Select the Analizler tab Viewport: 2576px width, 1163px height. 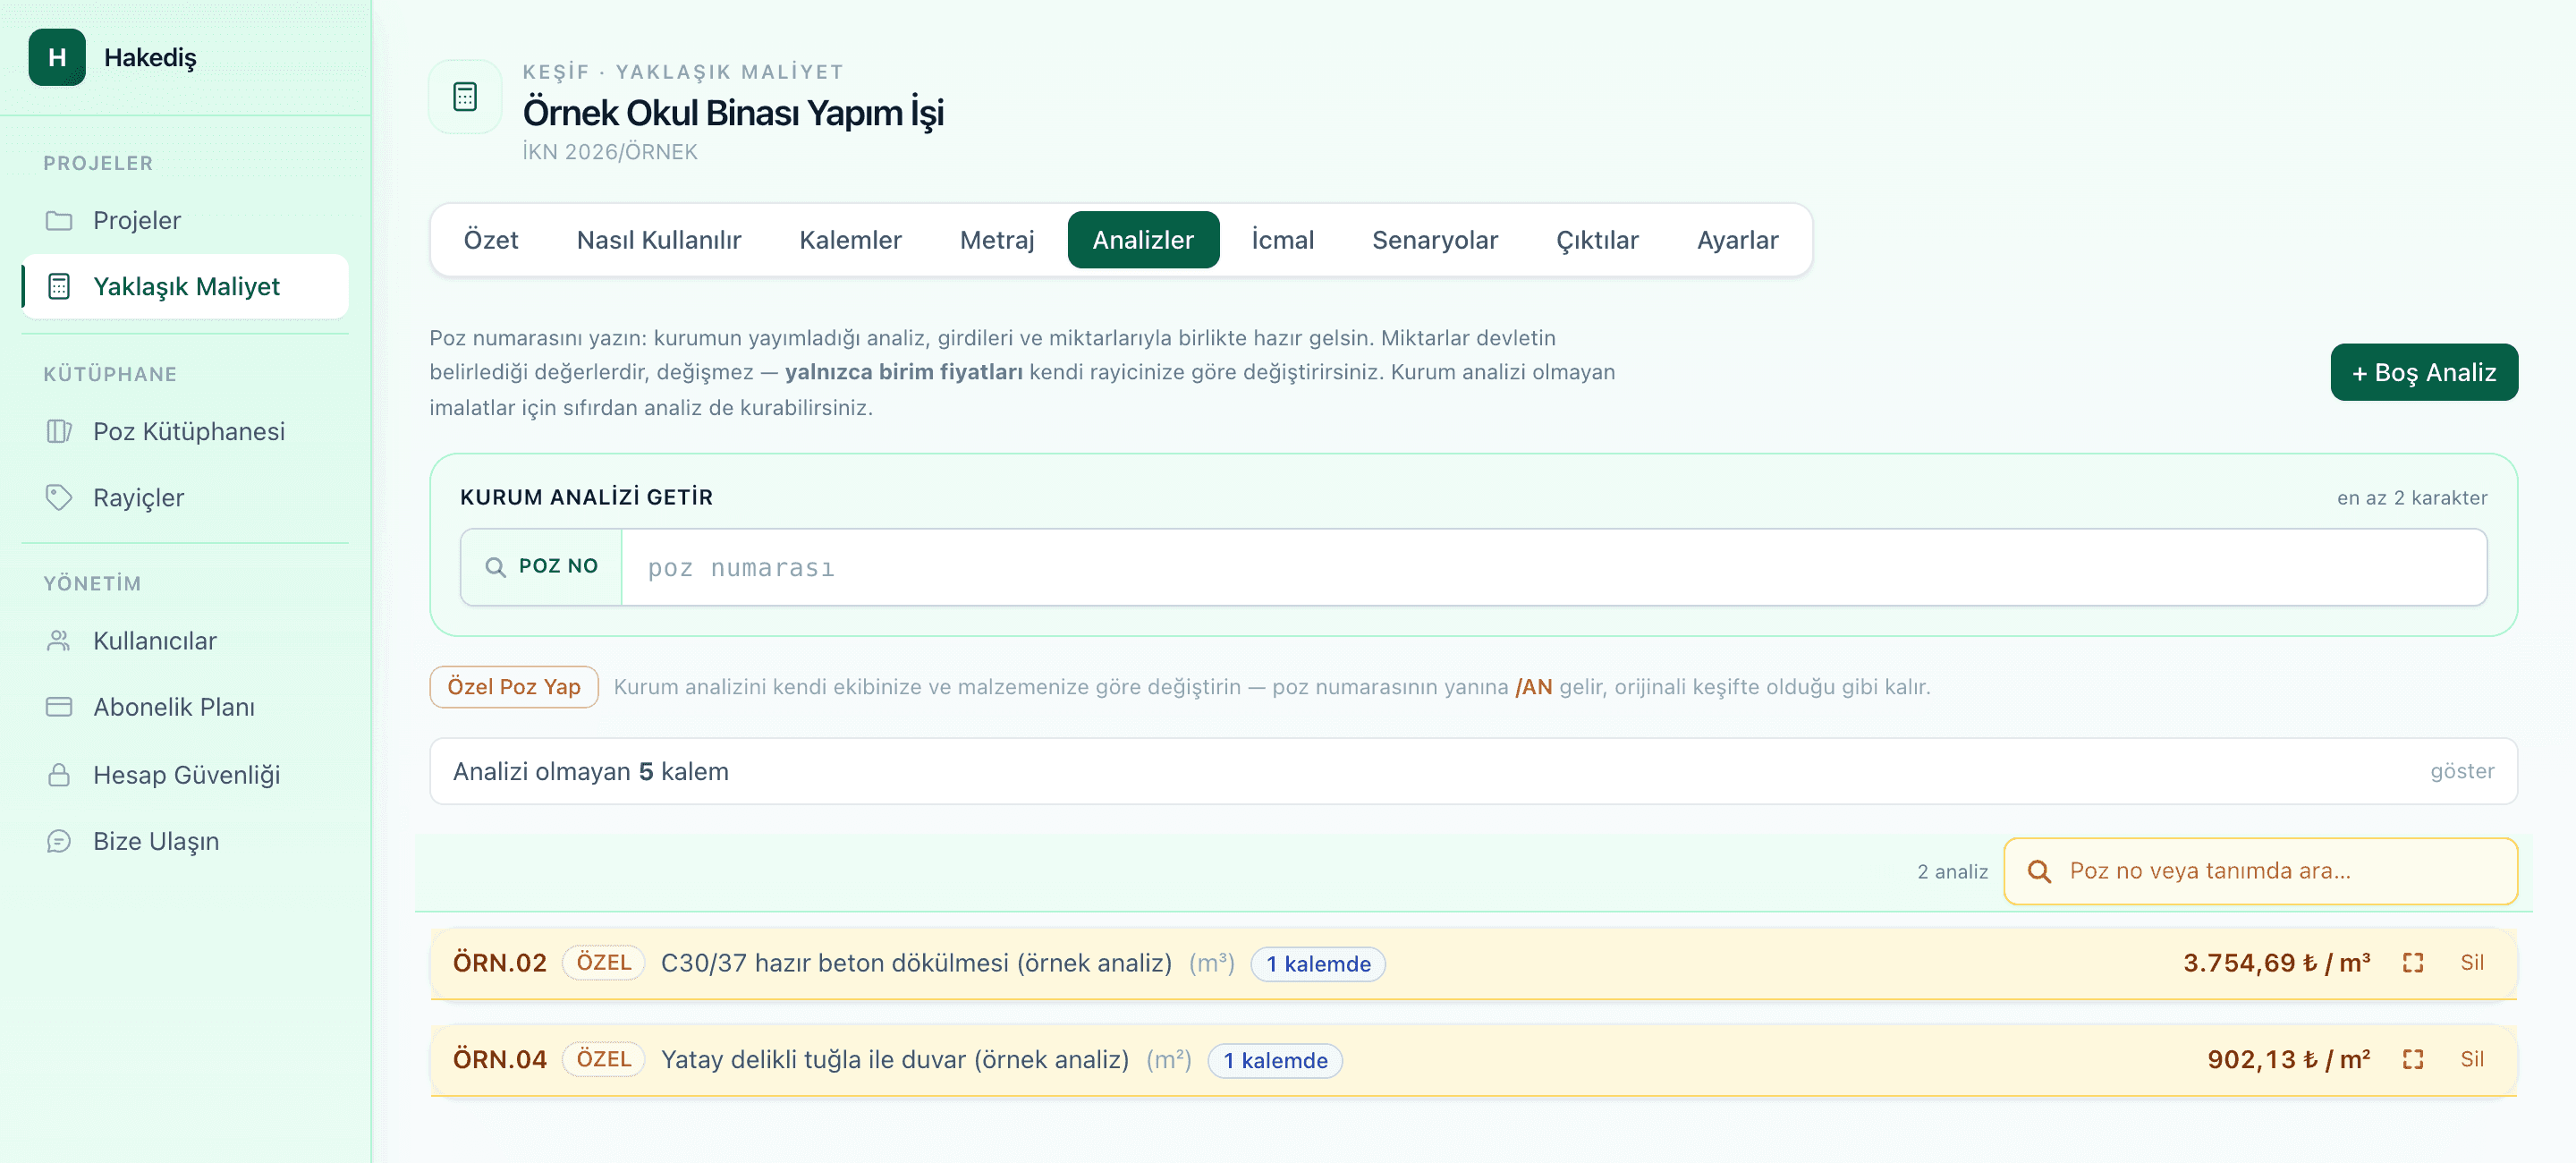tap(1143, 240)
